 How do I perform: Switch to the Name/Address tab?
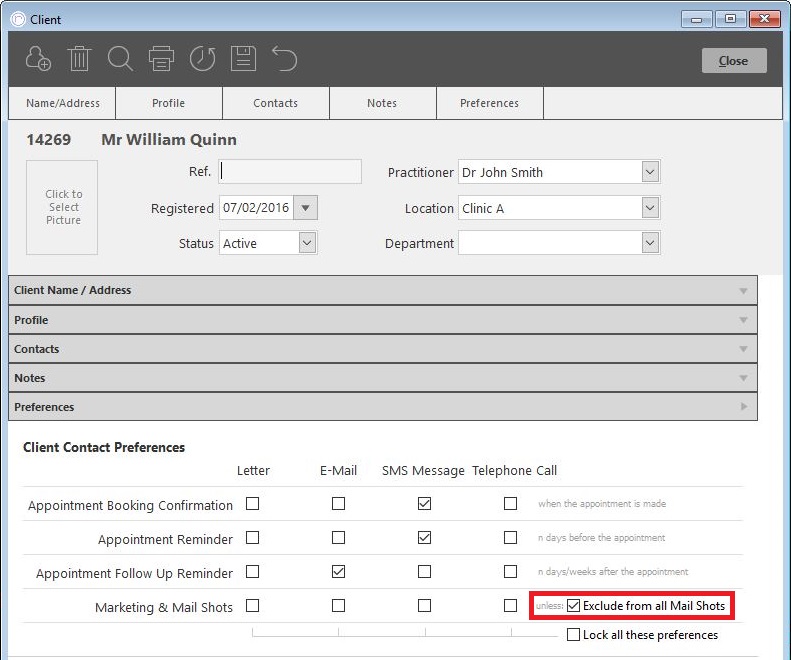click(63, 103)
